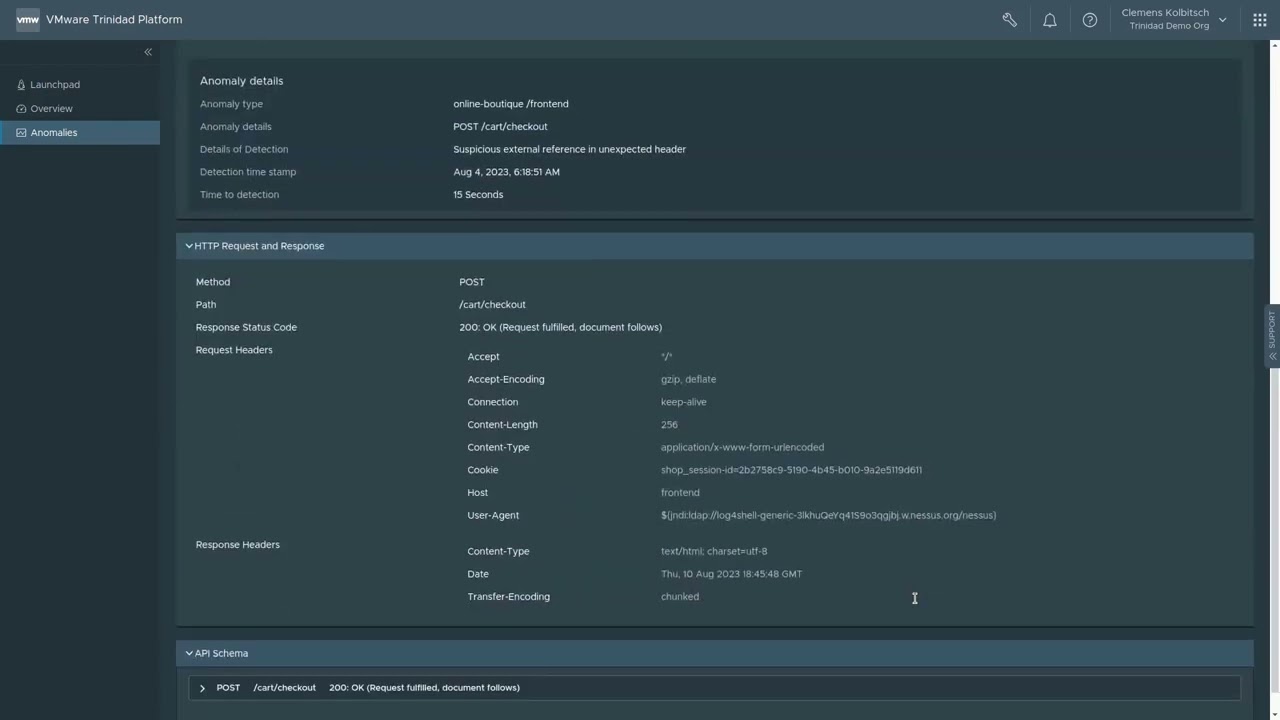Click the Accept header value '*/*'
Image resolution: width=1280 pixels, height=720 pixels.
coord(666,357)
